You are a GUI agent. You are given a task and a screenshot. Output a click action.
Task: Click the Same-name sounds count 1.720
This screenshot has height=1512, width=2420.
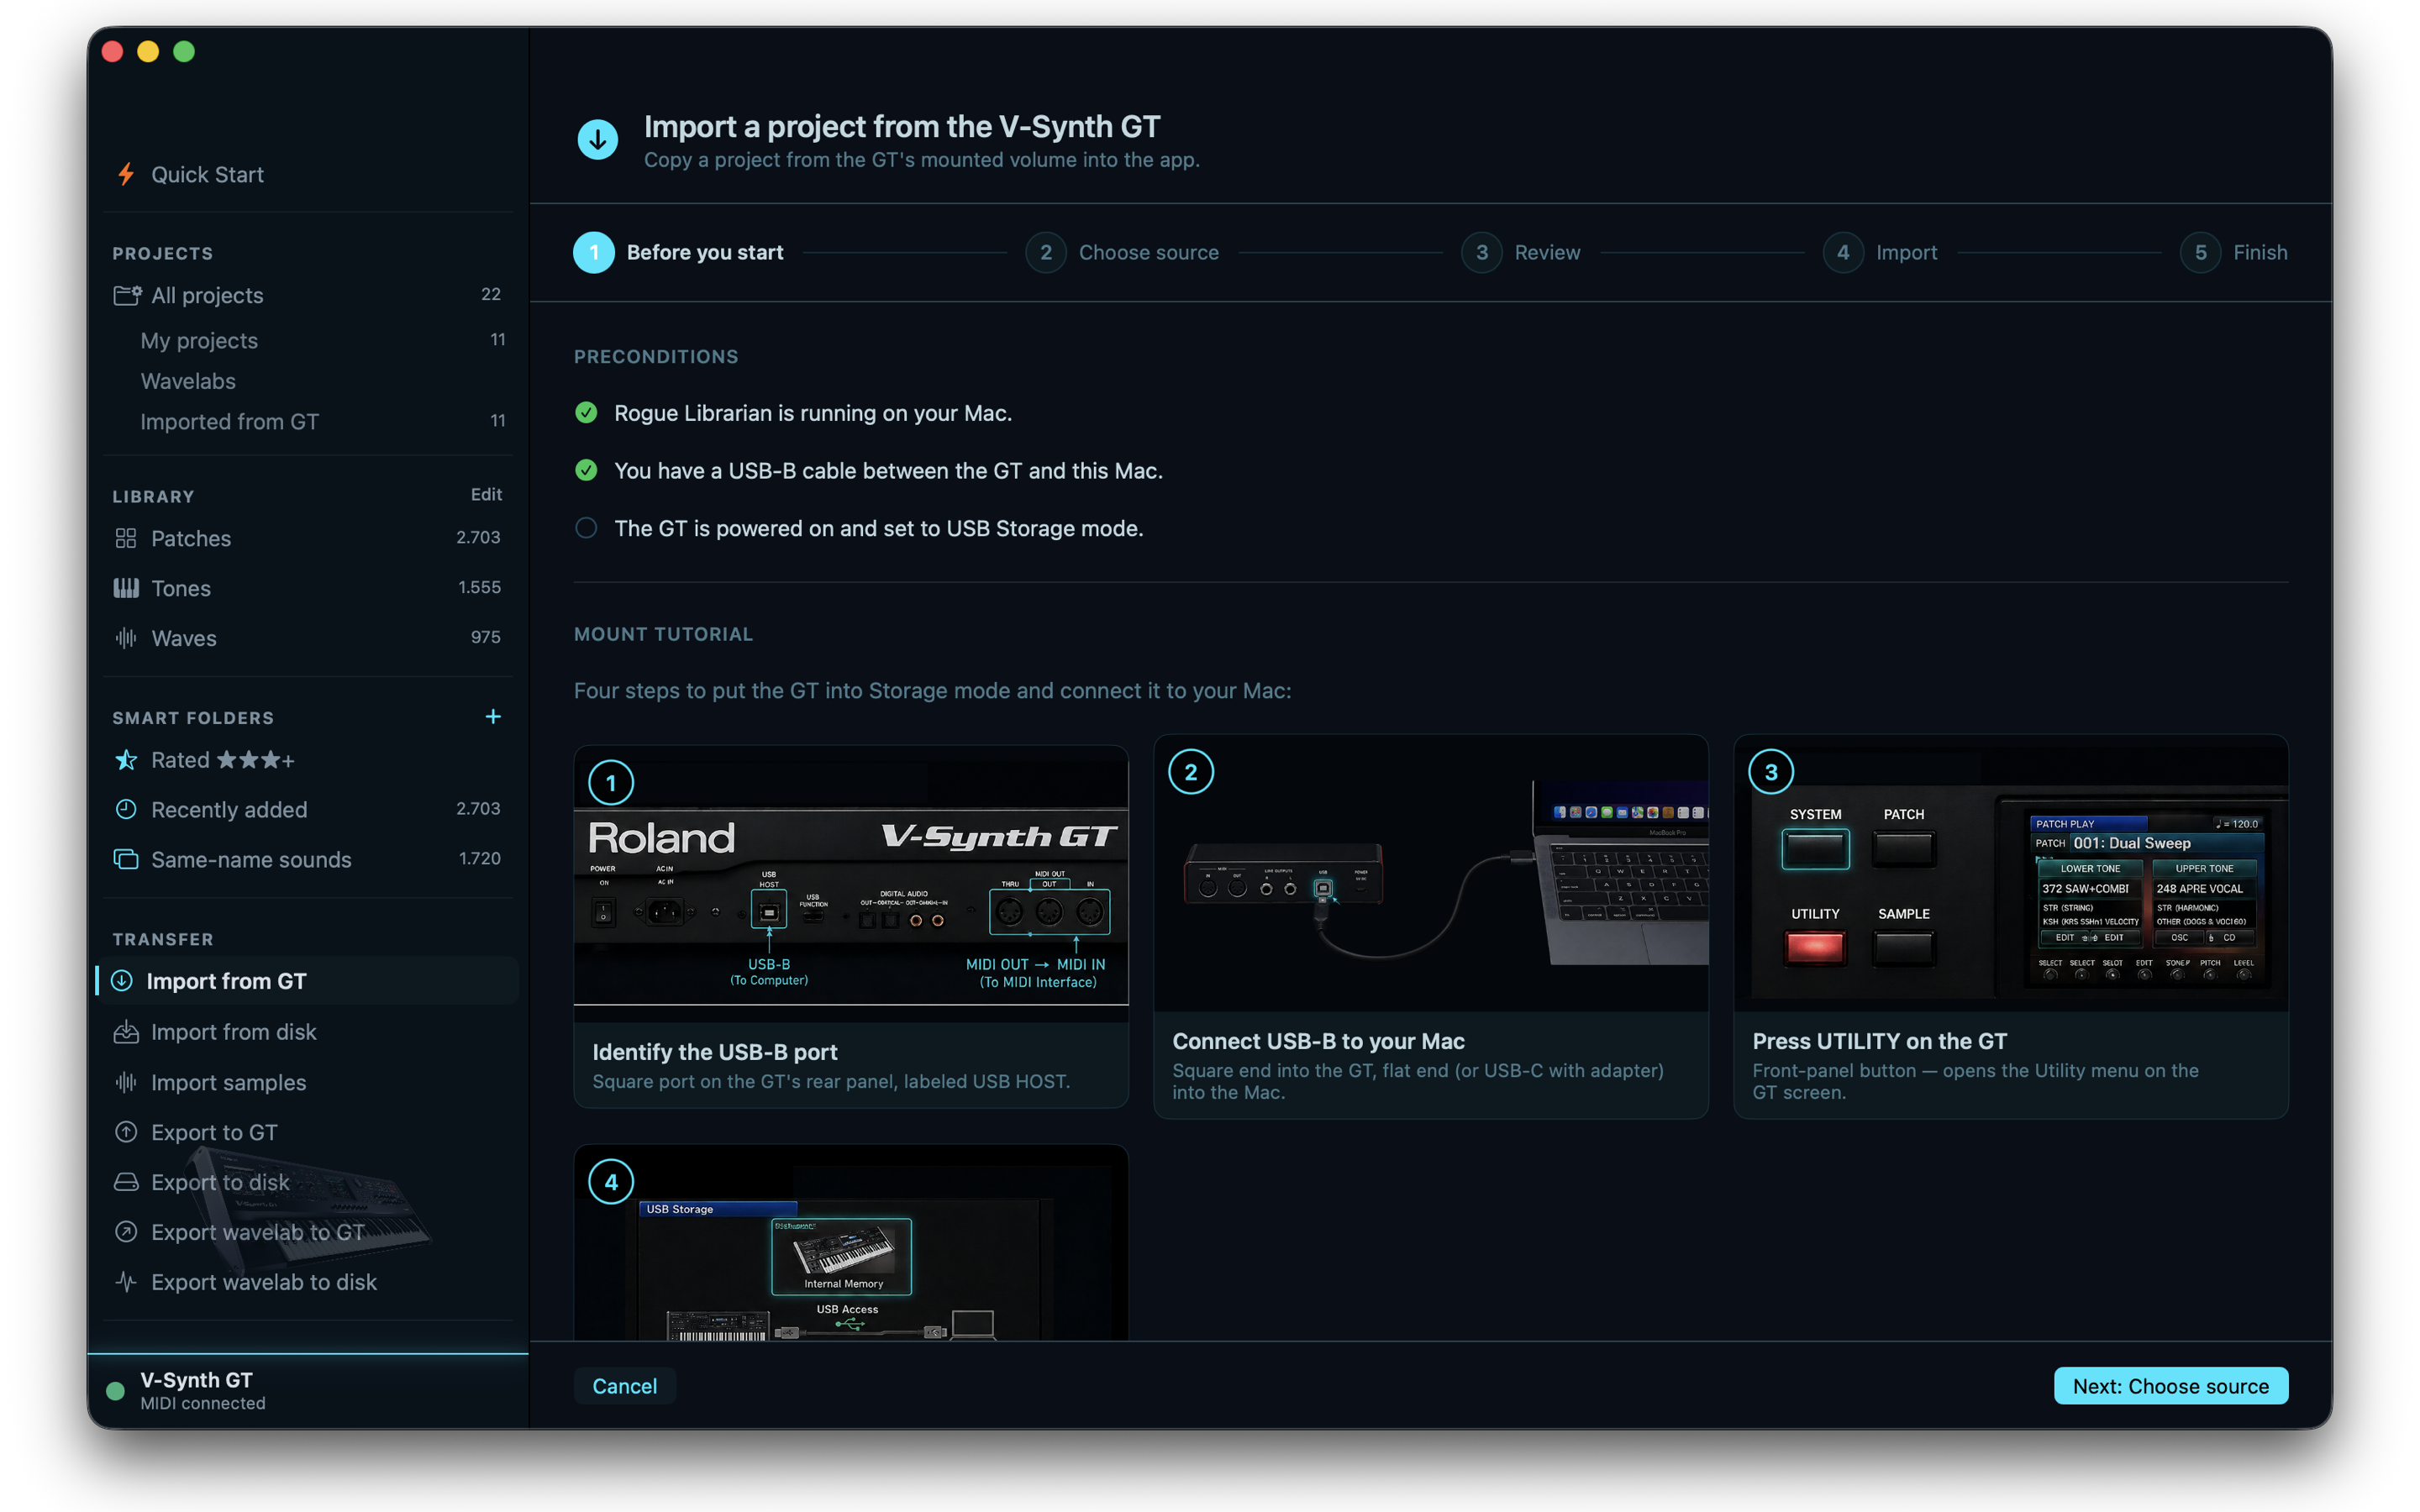pyautogui.click(x=479, y=858)
